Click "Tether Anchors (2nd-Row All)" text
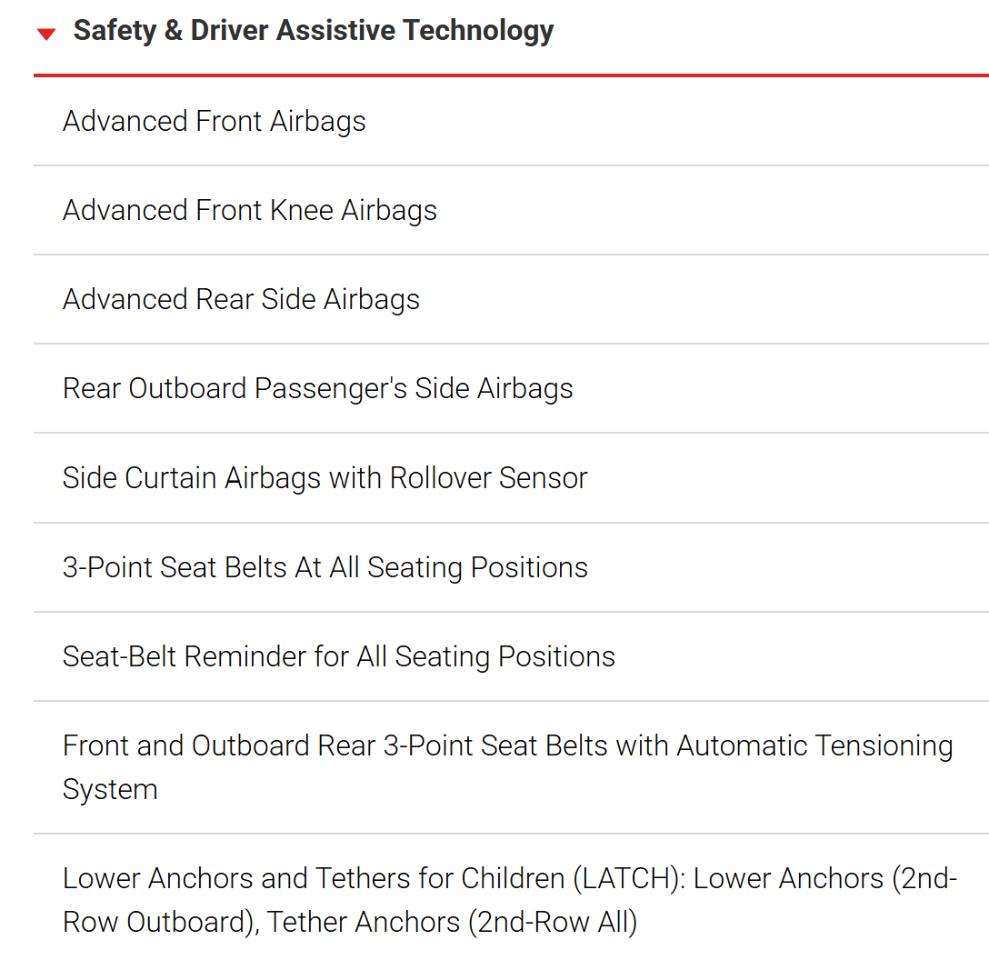Image resolution: width=989 pixels, height=960 pixels. point(452,922)
